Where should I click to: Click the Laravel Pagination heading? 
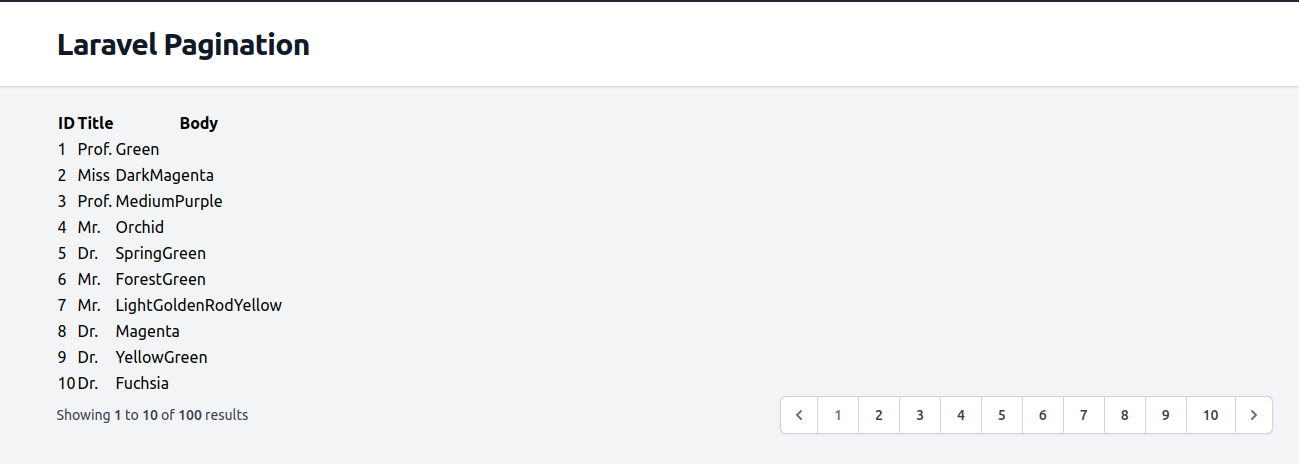click(183, 45)
